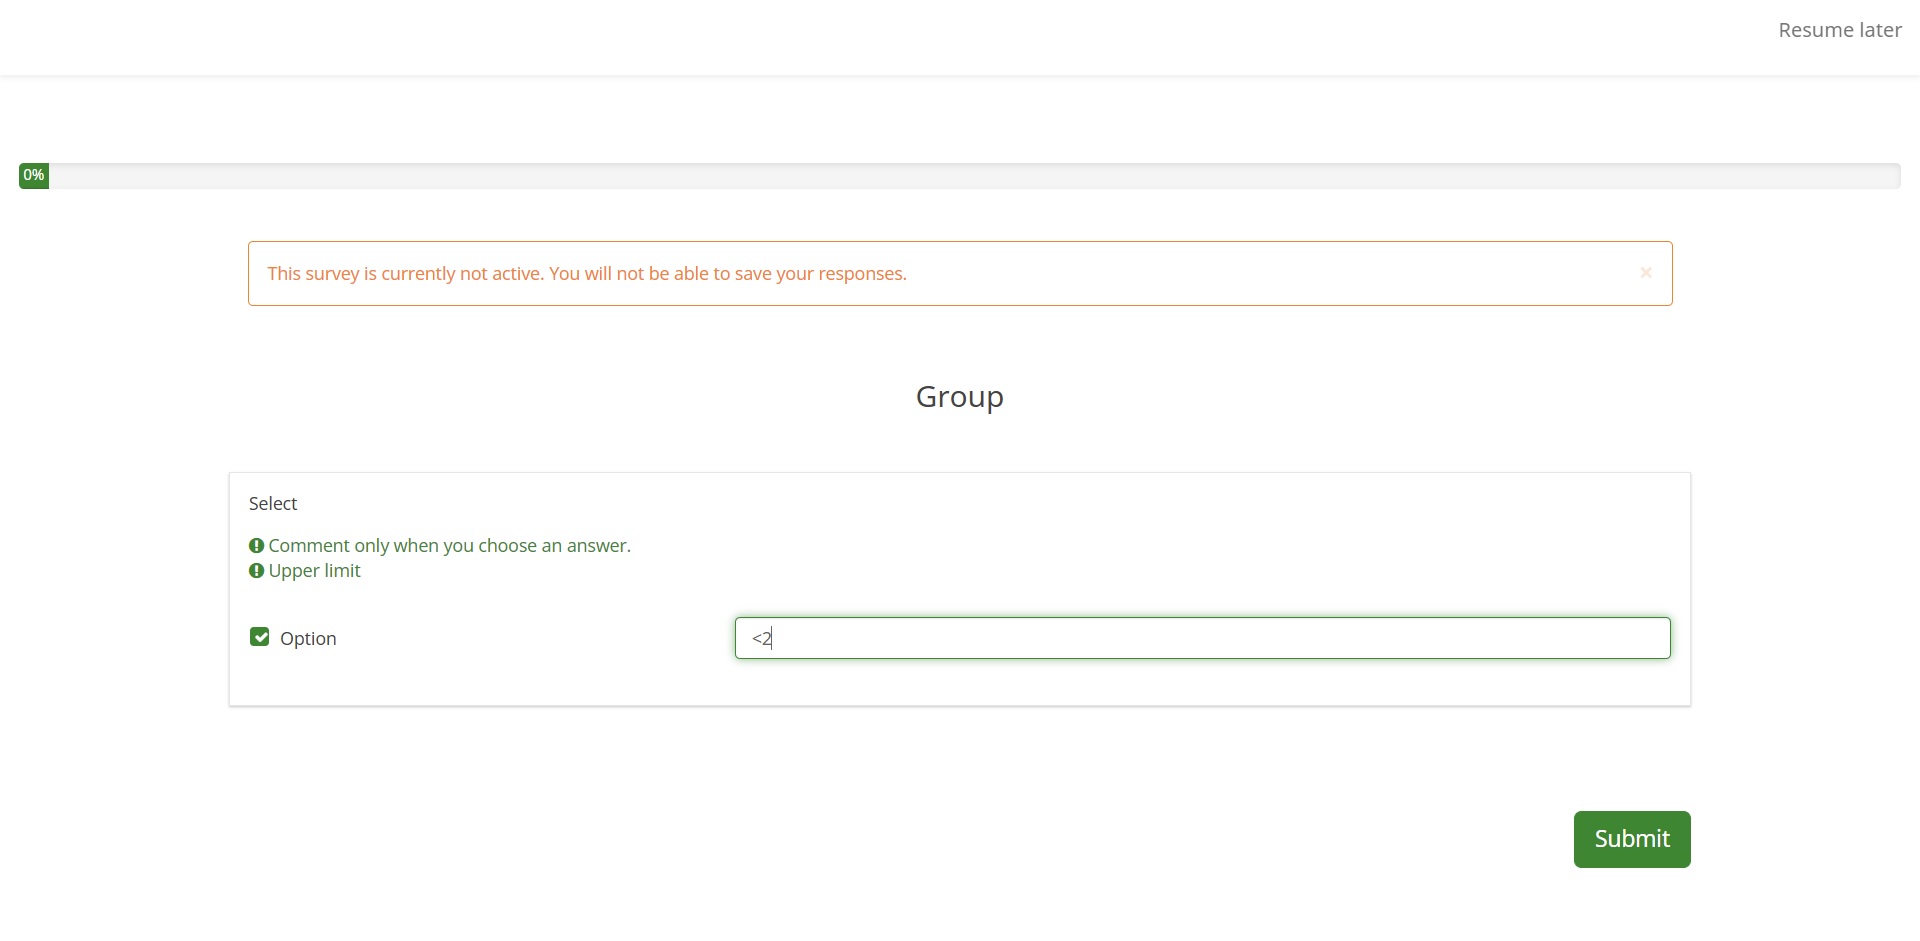Focus the comment field containing '<2'

[x=1202, y=638]
